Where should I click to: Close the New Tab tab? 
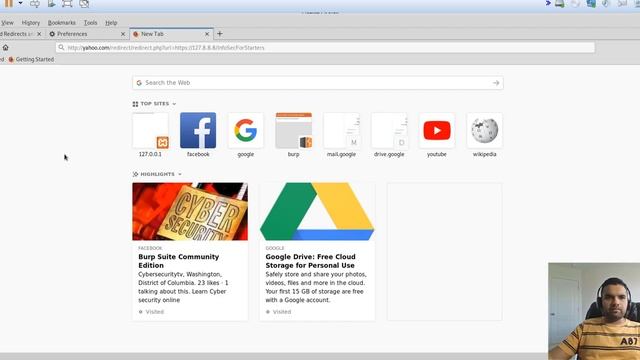click(x=207, y=34)
